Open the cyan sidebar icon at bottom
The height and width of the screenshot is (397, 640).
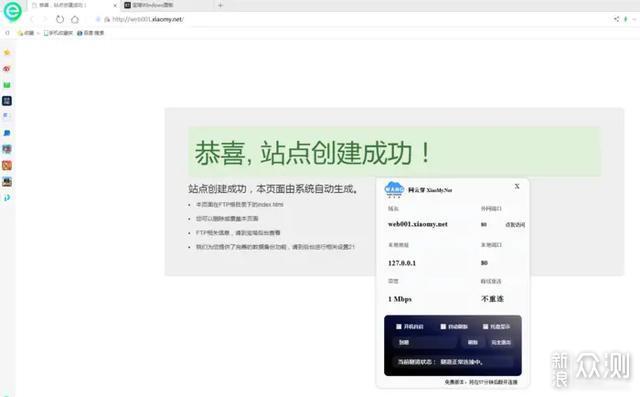coord(7,198)
